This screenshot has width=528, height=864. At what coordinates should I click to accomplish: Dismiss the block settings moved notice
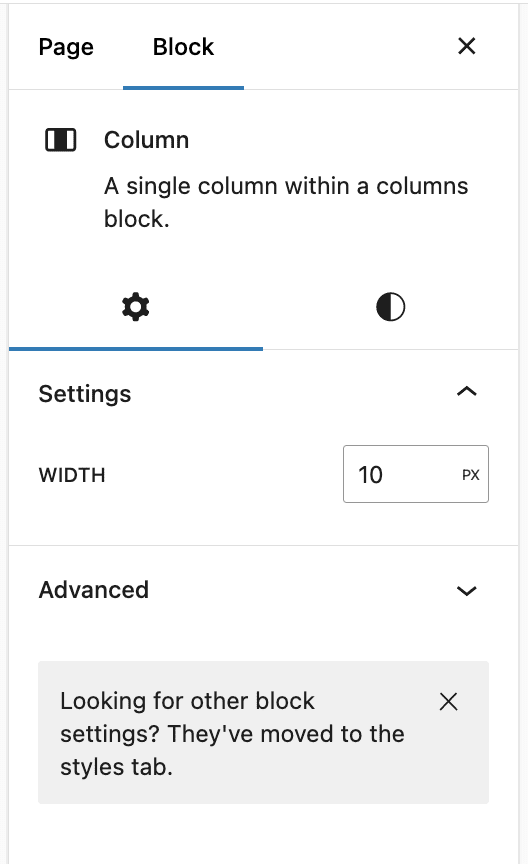(449, 701)
